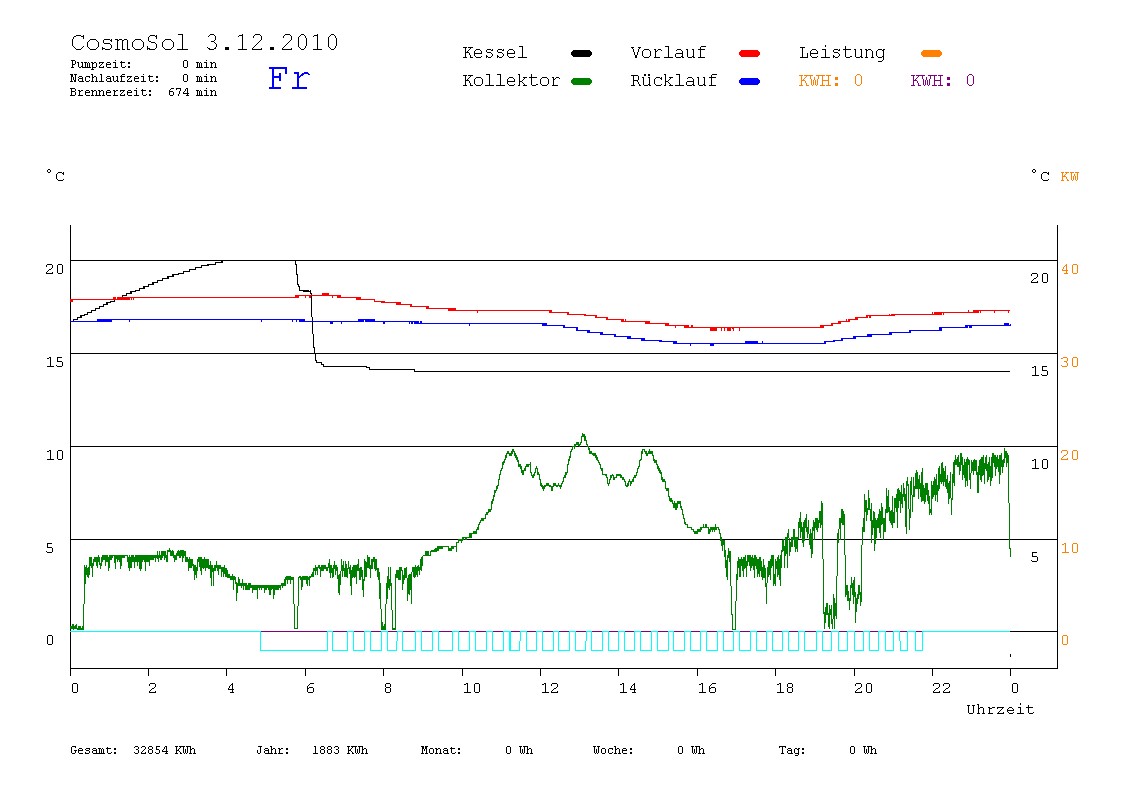Click the 'Tag:' footer label
This screenshot has height=812, width=1148.
(x=791, y=750)
